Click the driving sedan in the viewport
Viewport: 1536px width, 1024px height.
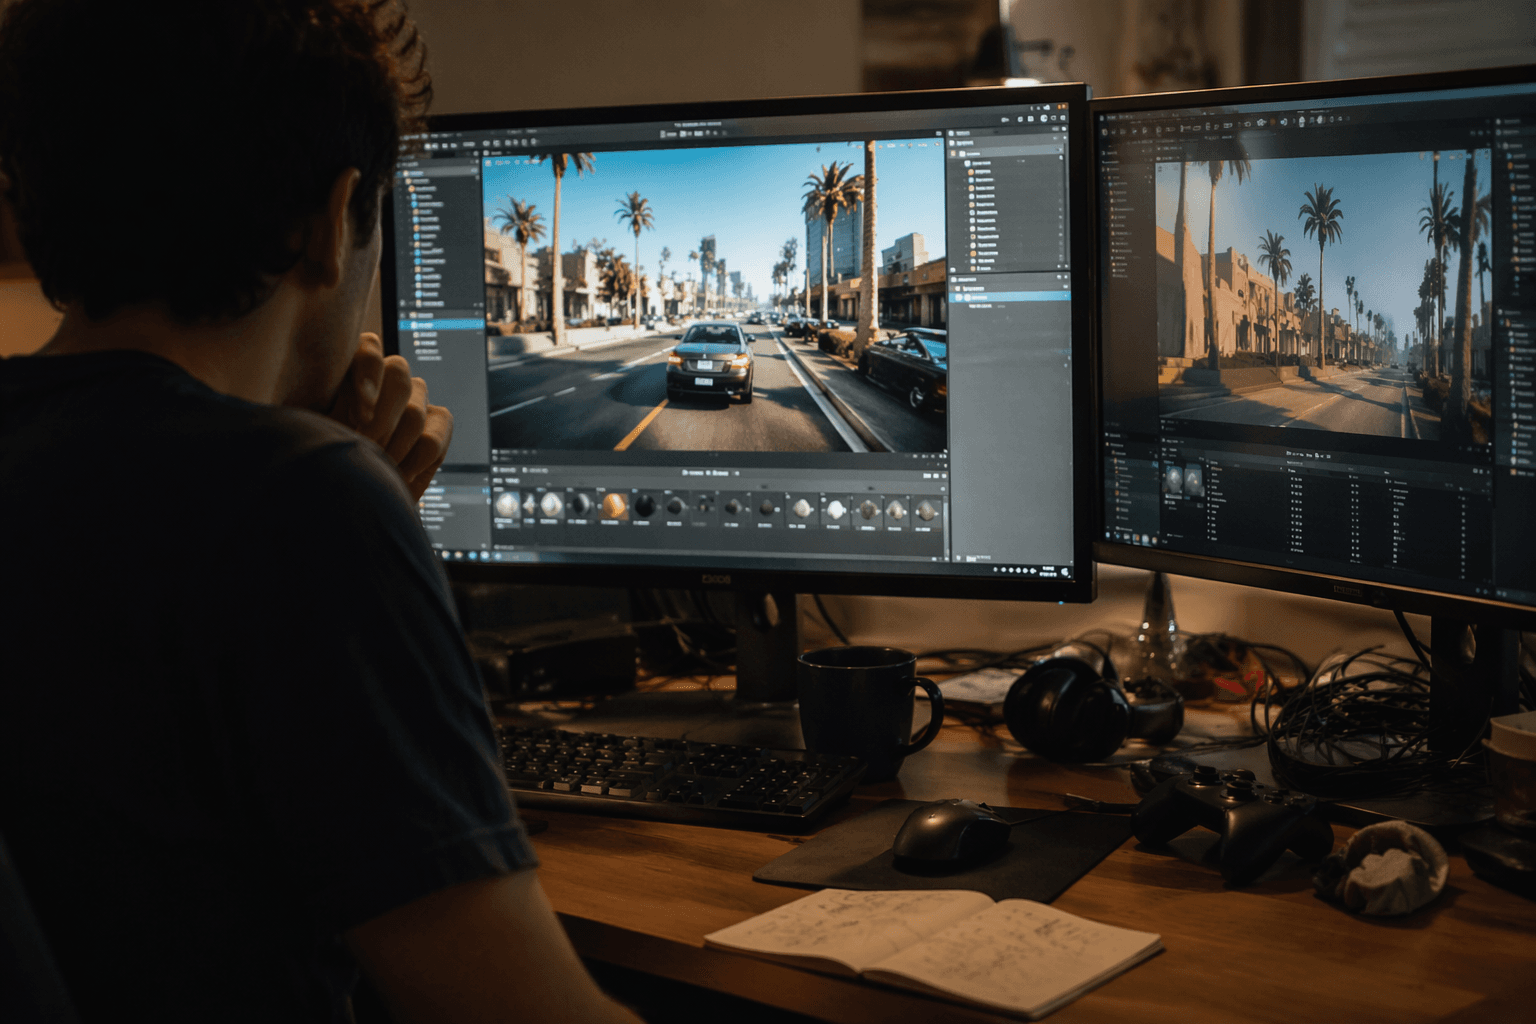click(x=710, y=362)
